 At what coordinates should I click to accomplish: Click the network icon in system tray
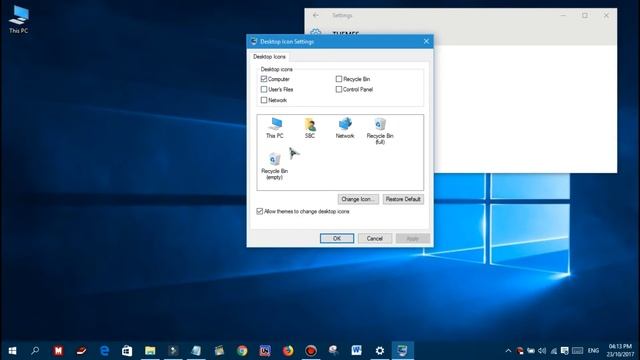click(x=553, y=351)
